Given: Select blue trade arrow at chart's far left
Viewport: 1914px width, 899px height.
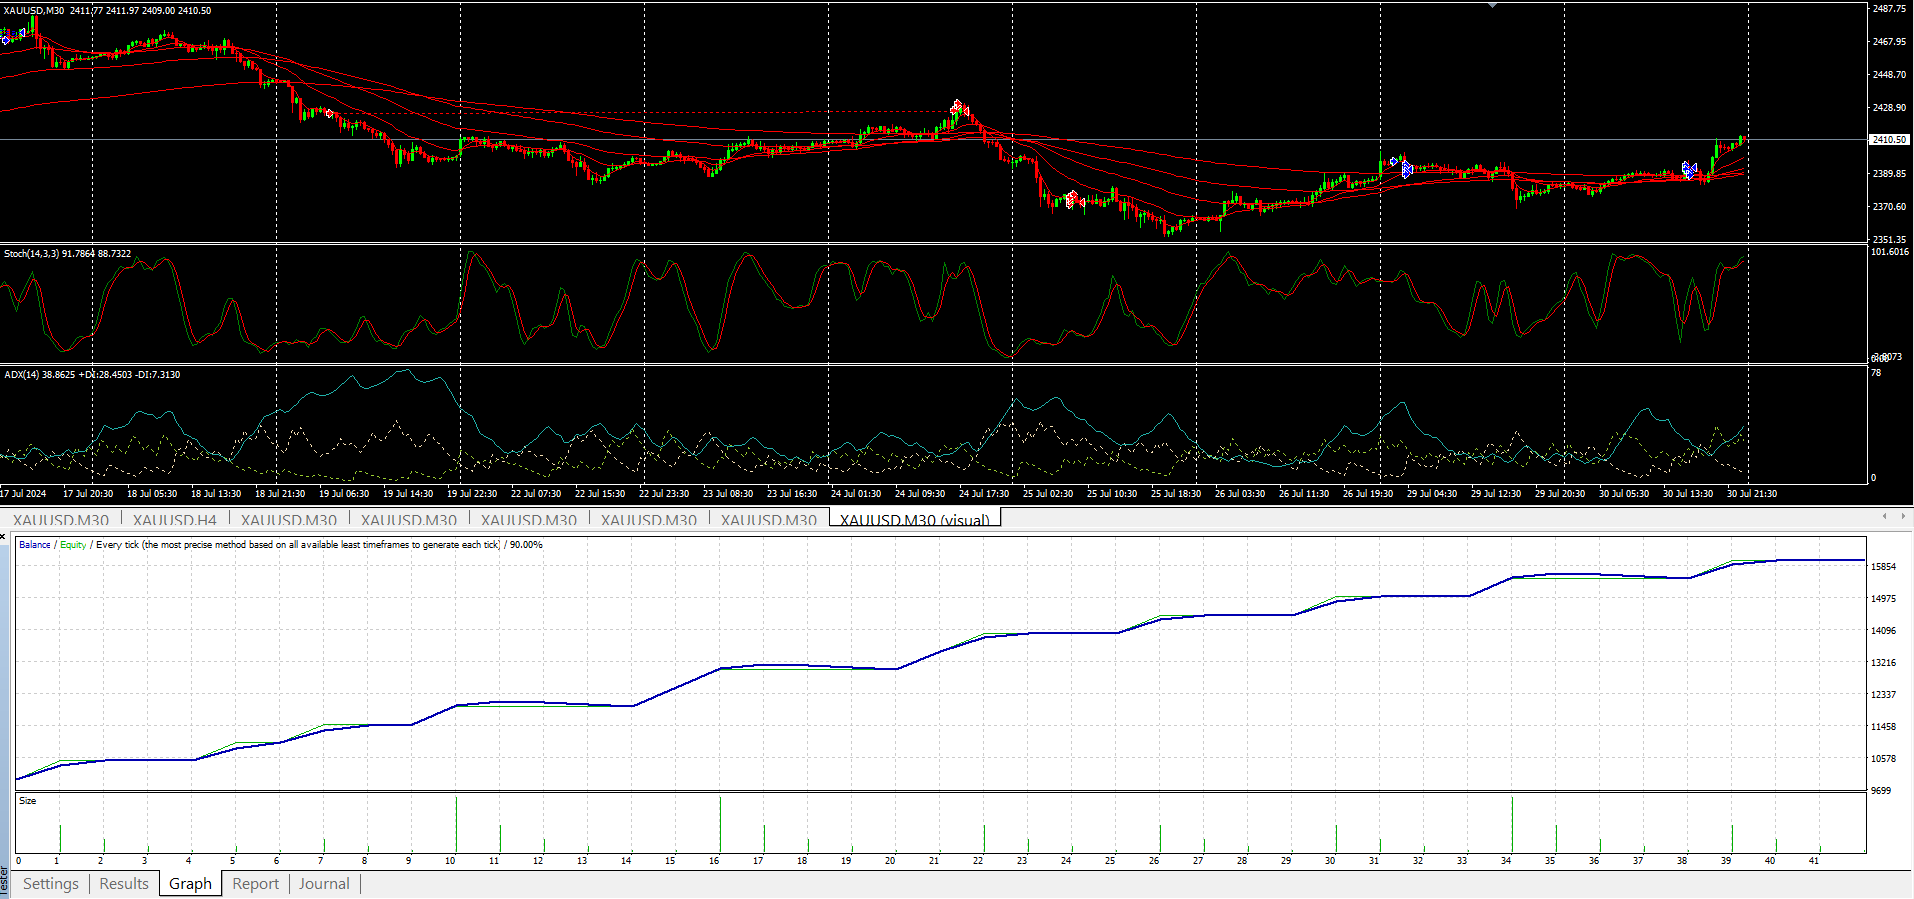Looking at the screenshot, I should 6,38.
